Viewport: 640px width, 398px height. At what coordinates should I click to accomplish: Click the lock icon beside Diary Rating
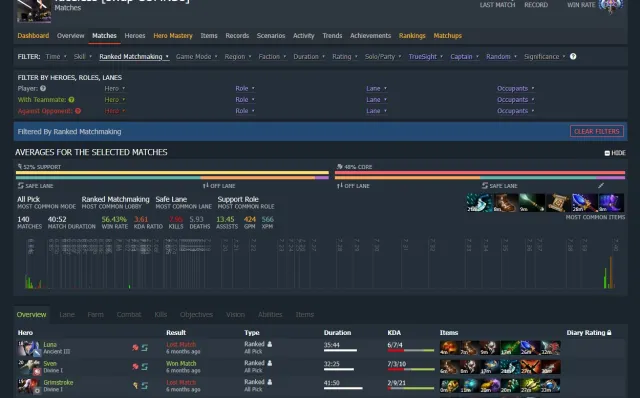(609, 333)
